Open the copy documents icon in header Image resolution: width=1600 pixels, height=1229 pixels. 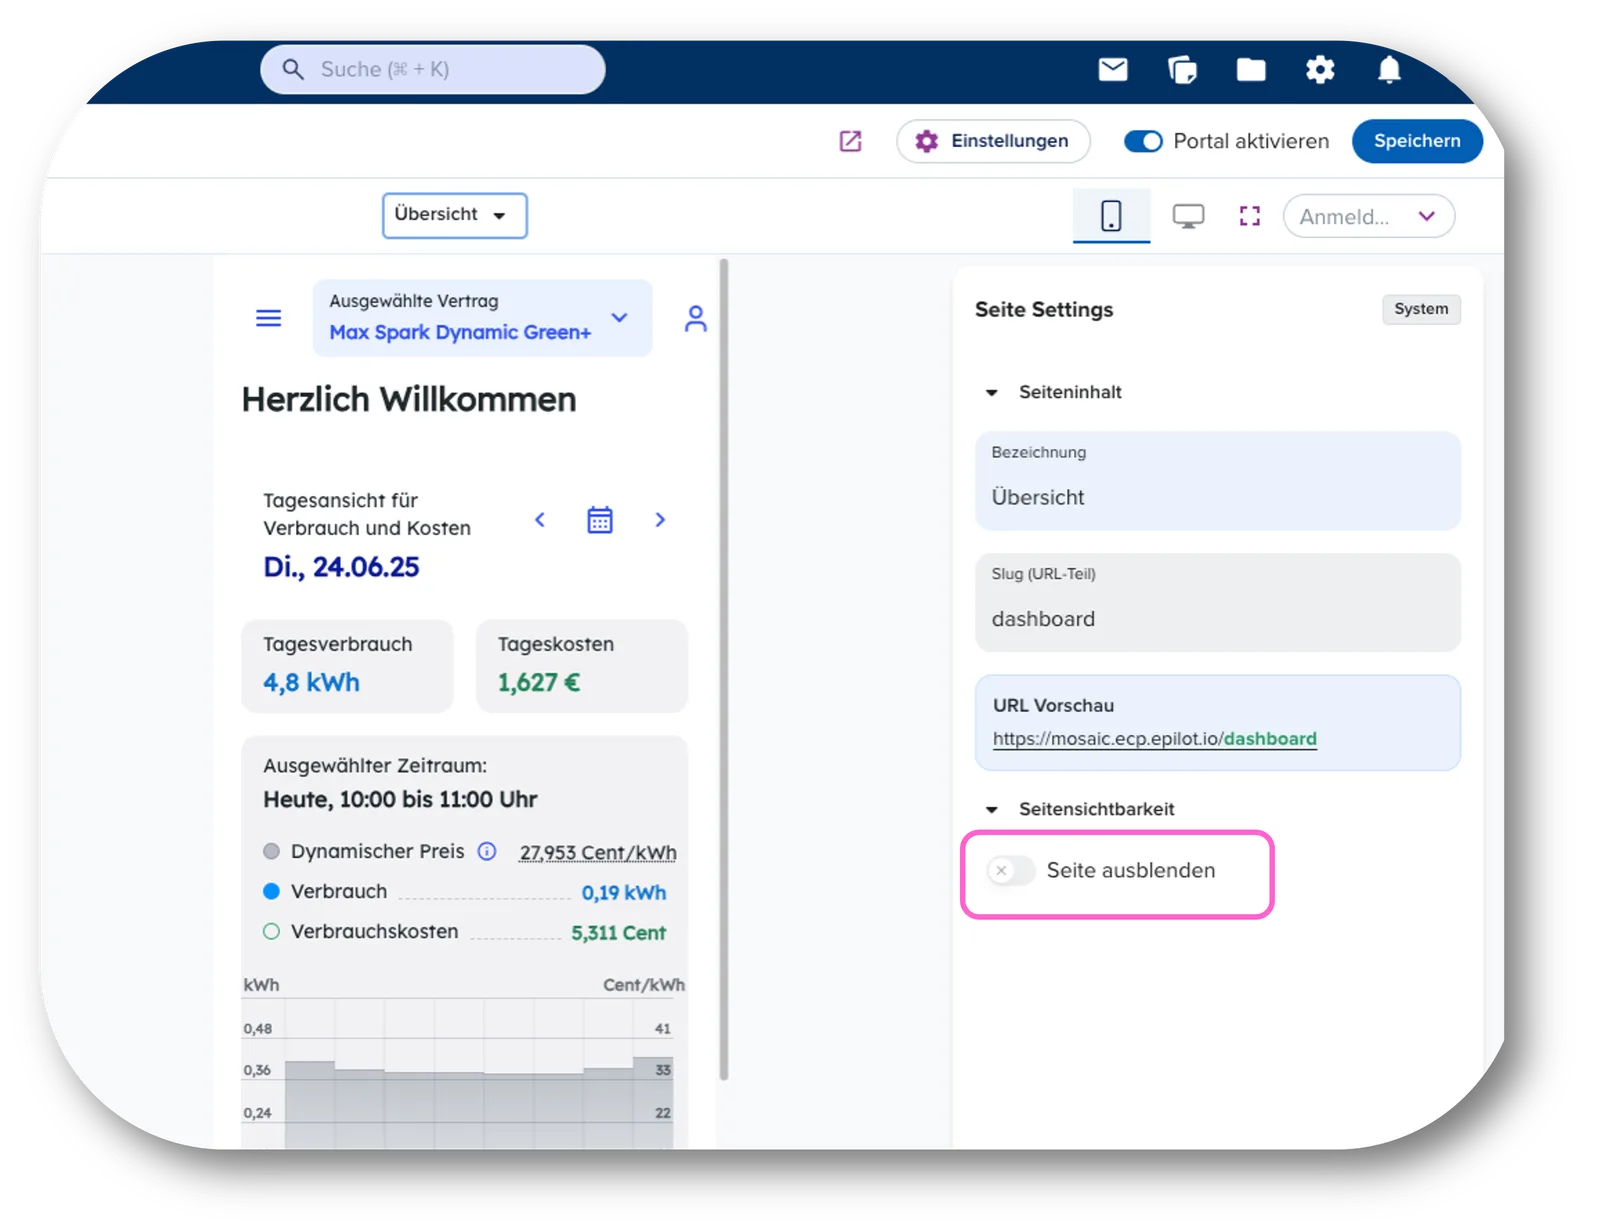tap(1182, 70)
